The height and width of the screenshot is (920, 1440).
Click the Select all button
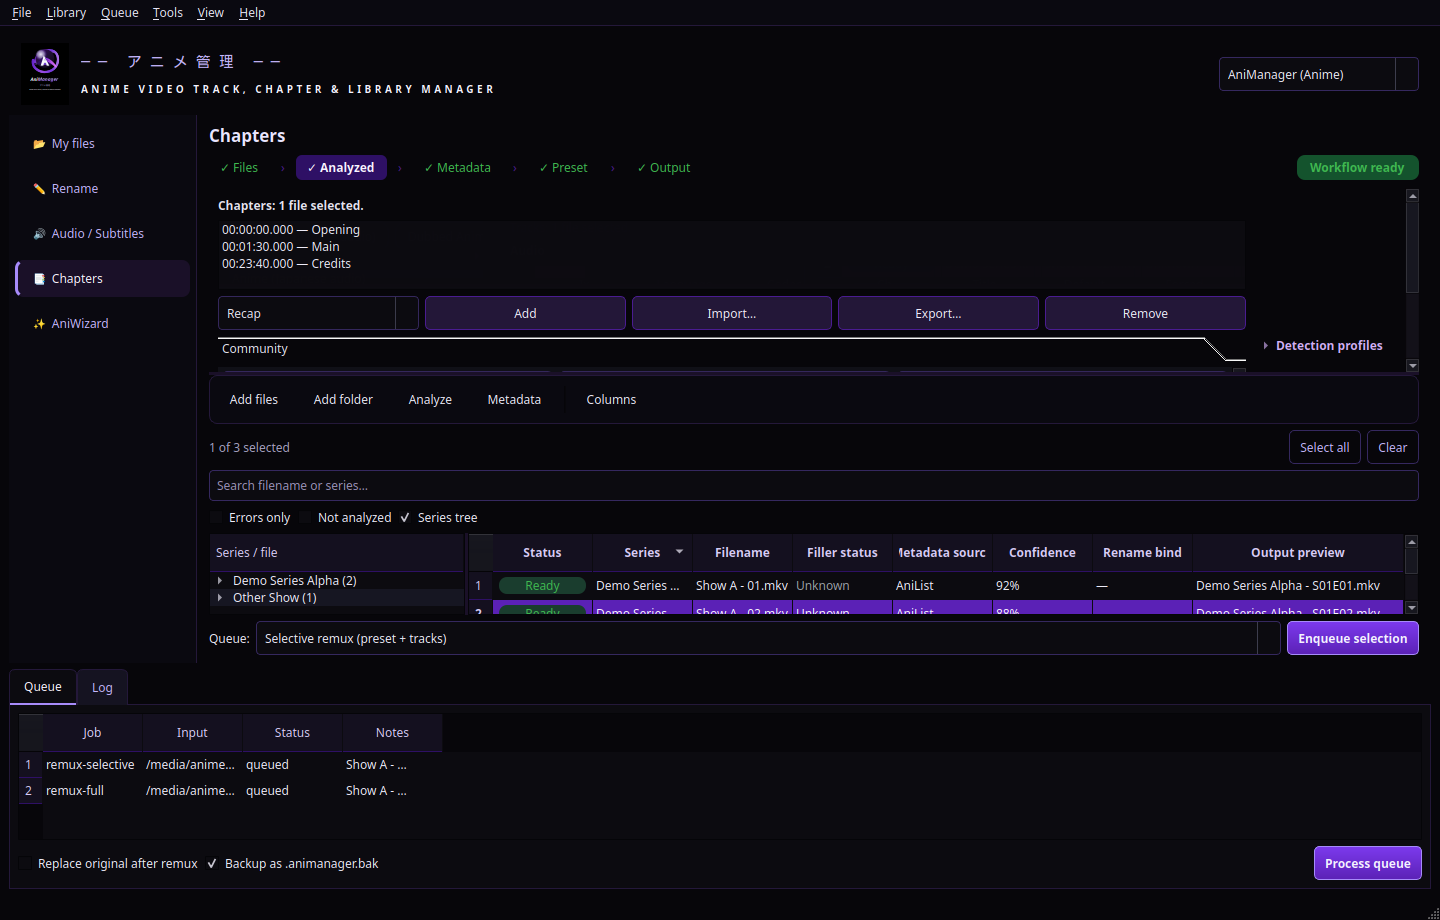(x=1325, y=448)
